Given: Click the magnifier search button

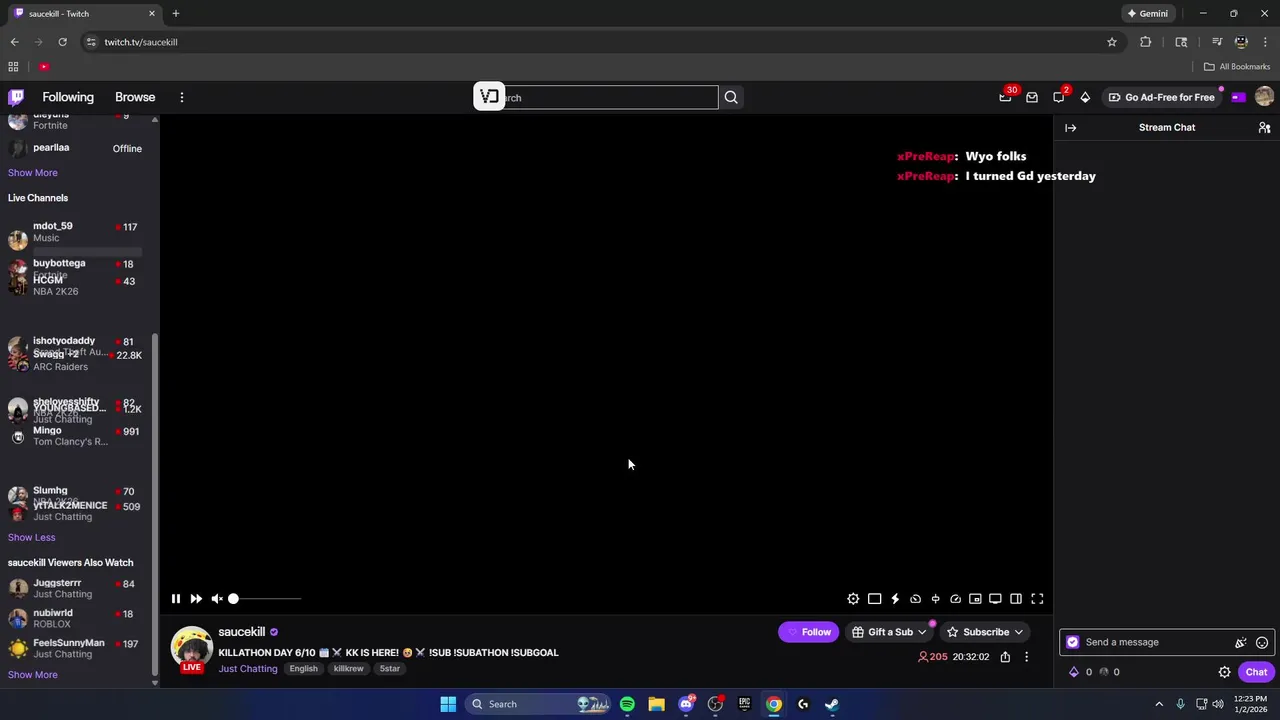Looking at the screenshot, I should (731, 97).
